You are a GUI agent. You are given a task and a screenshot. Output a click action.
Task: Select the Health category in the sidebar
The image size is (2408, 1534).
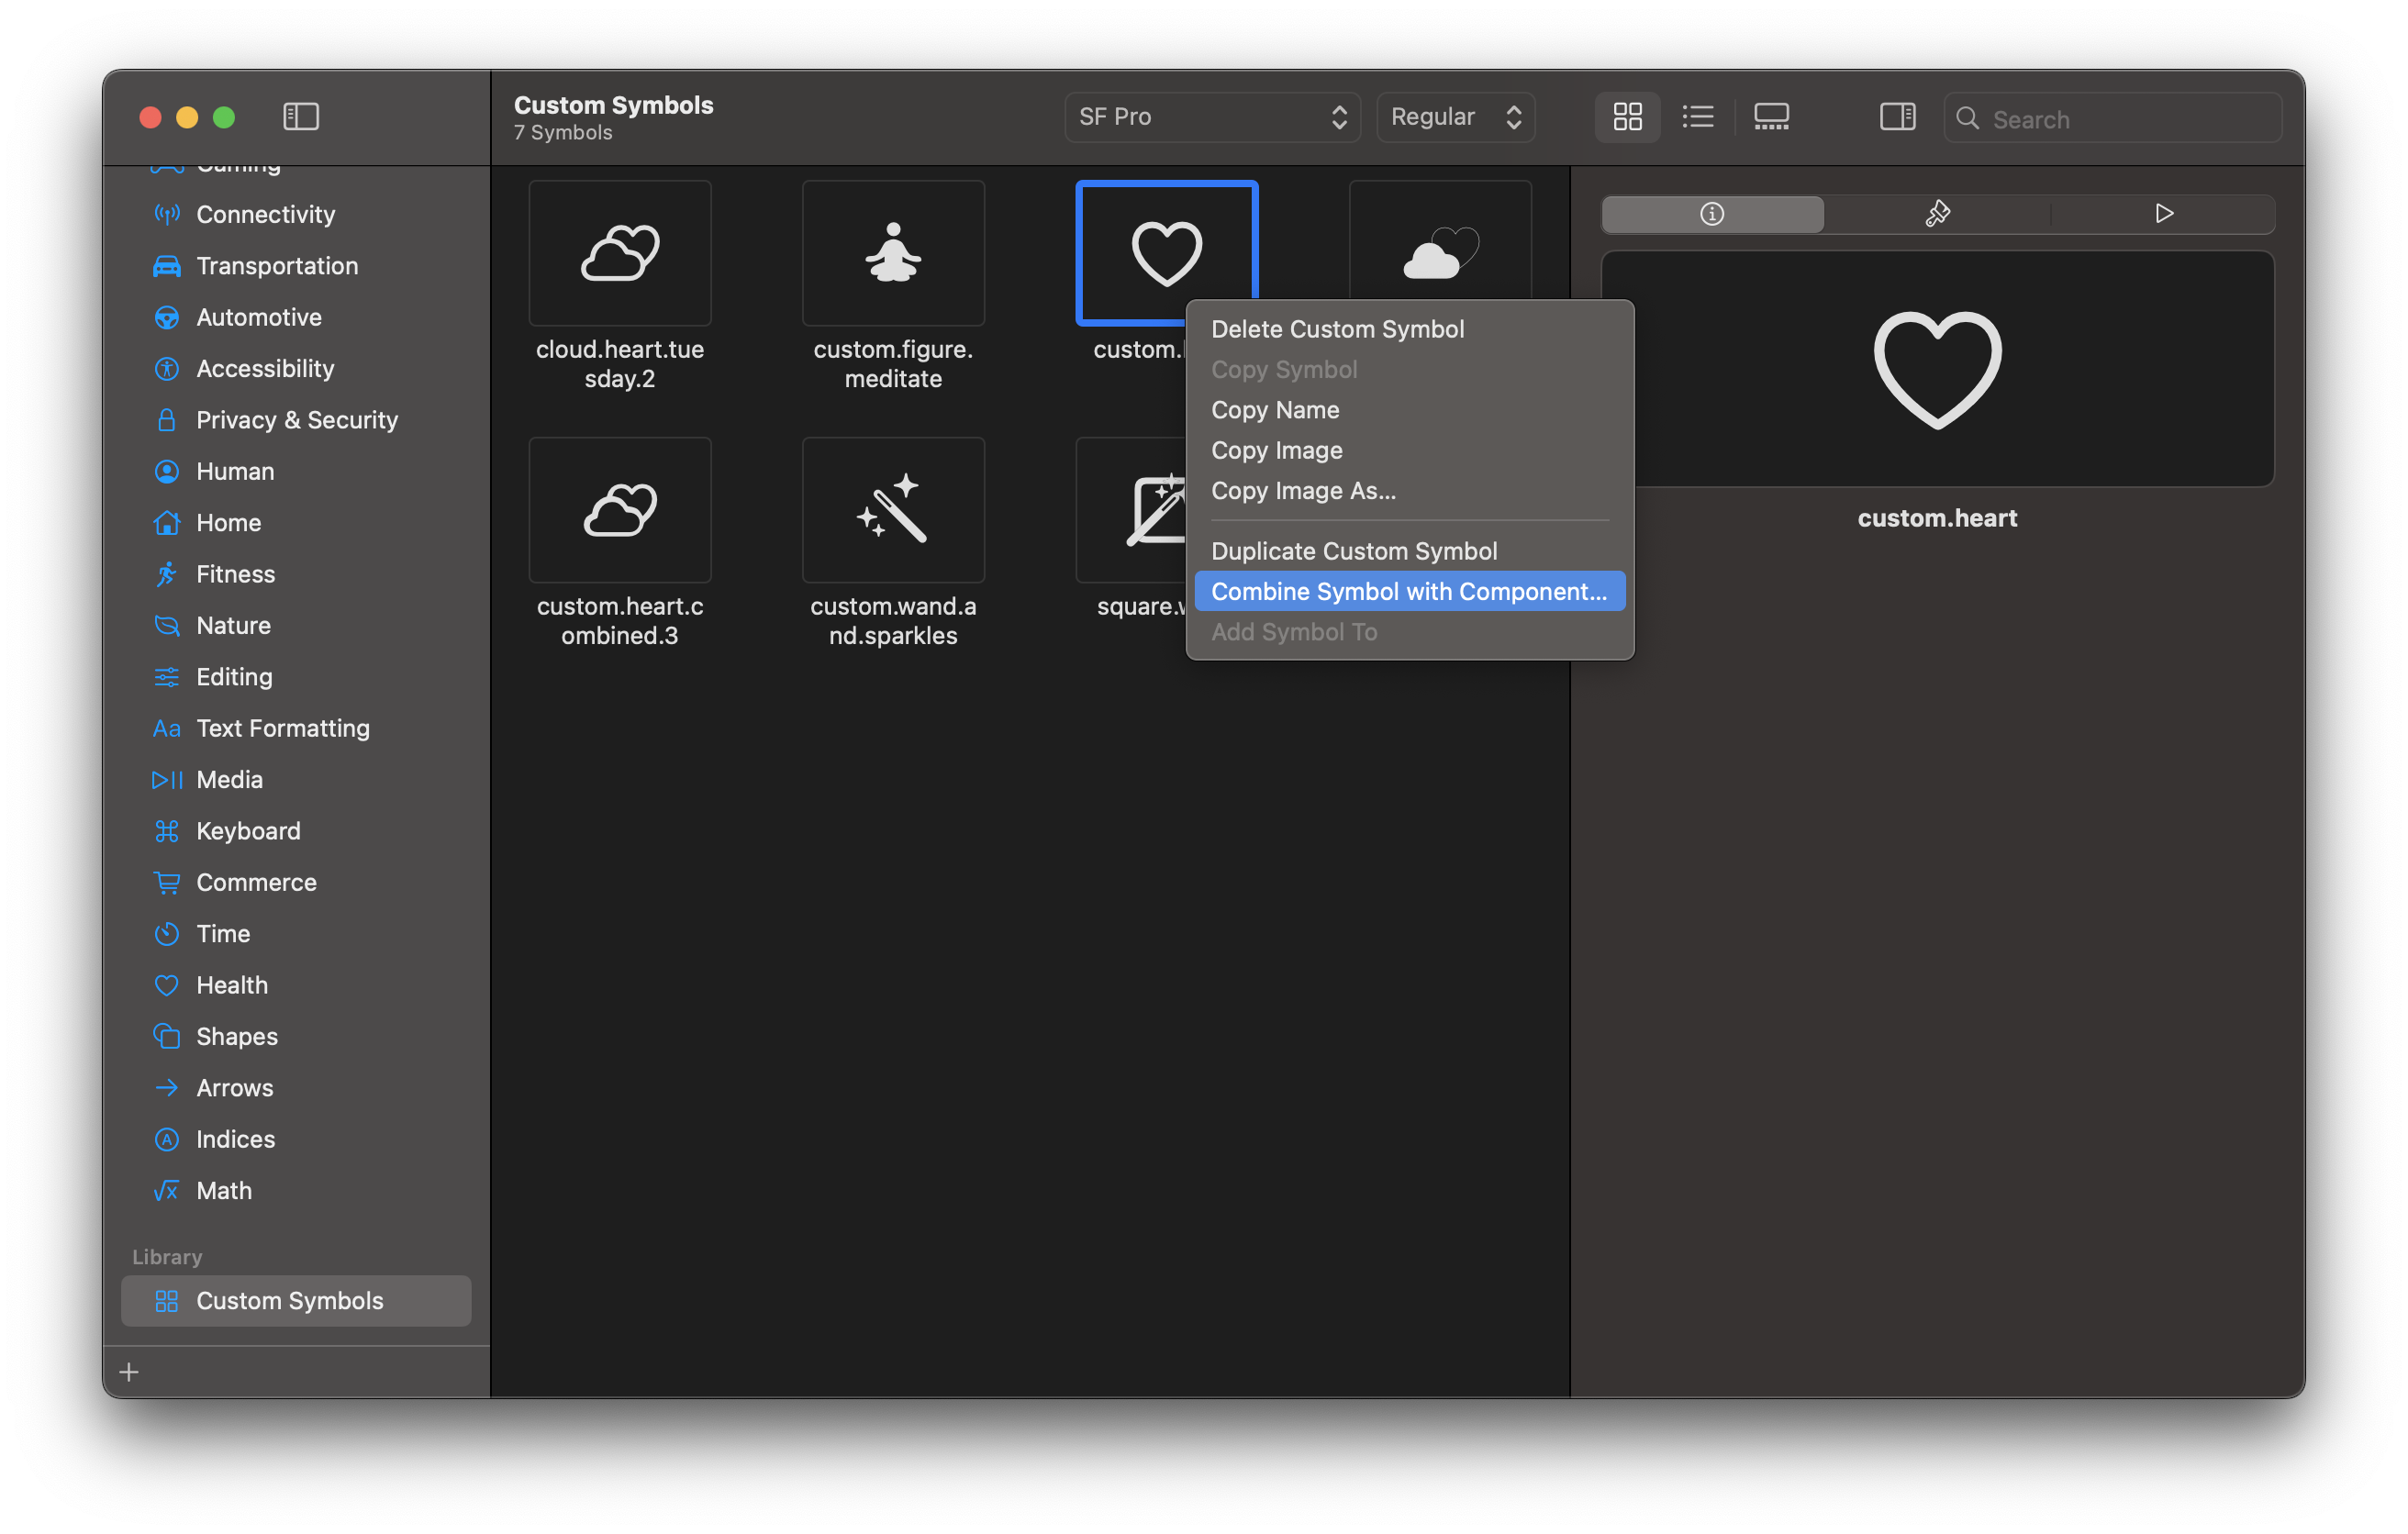tap(232, 985)
